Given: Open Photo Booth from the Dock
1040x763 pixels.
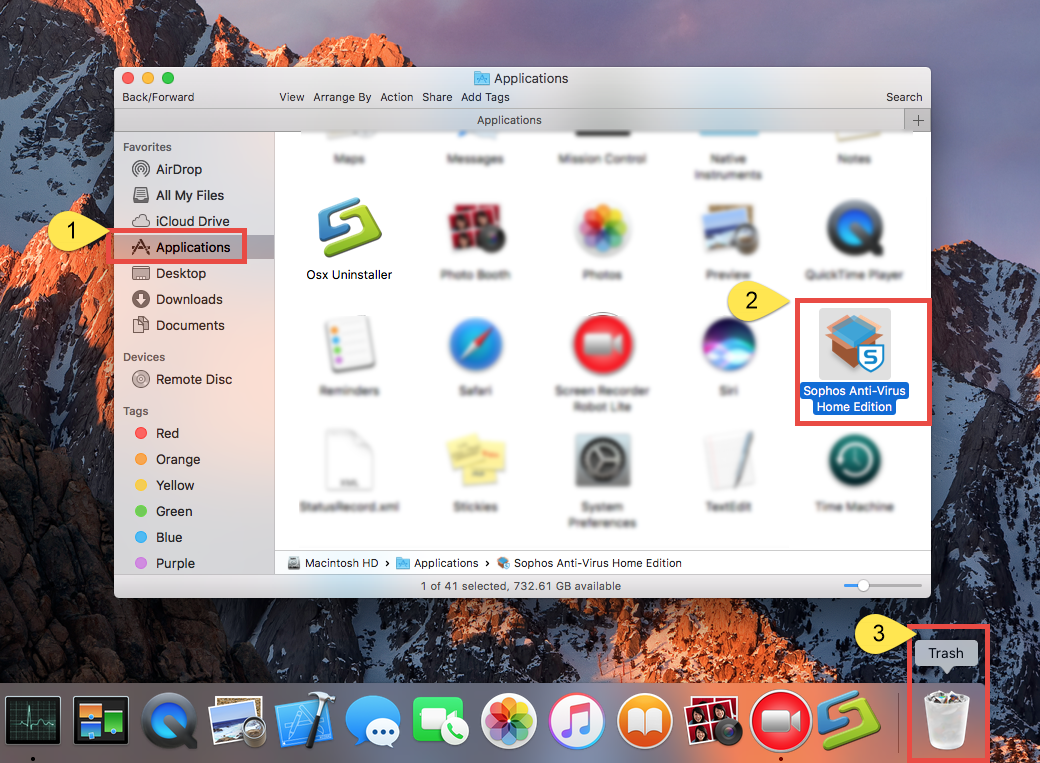Looking at the screenshot, I should pyautogui.click(x=712, y=720).
